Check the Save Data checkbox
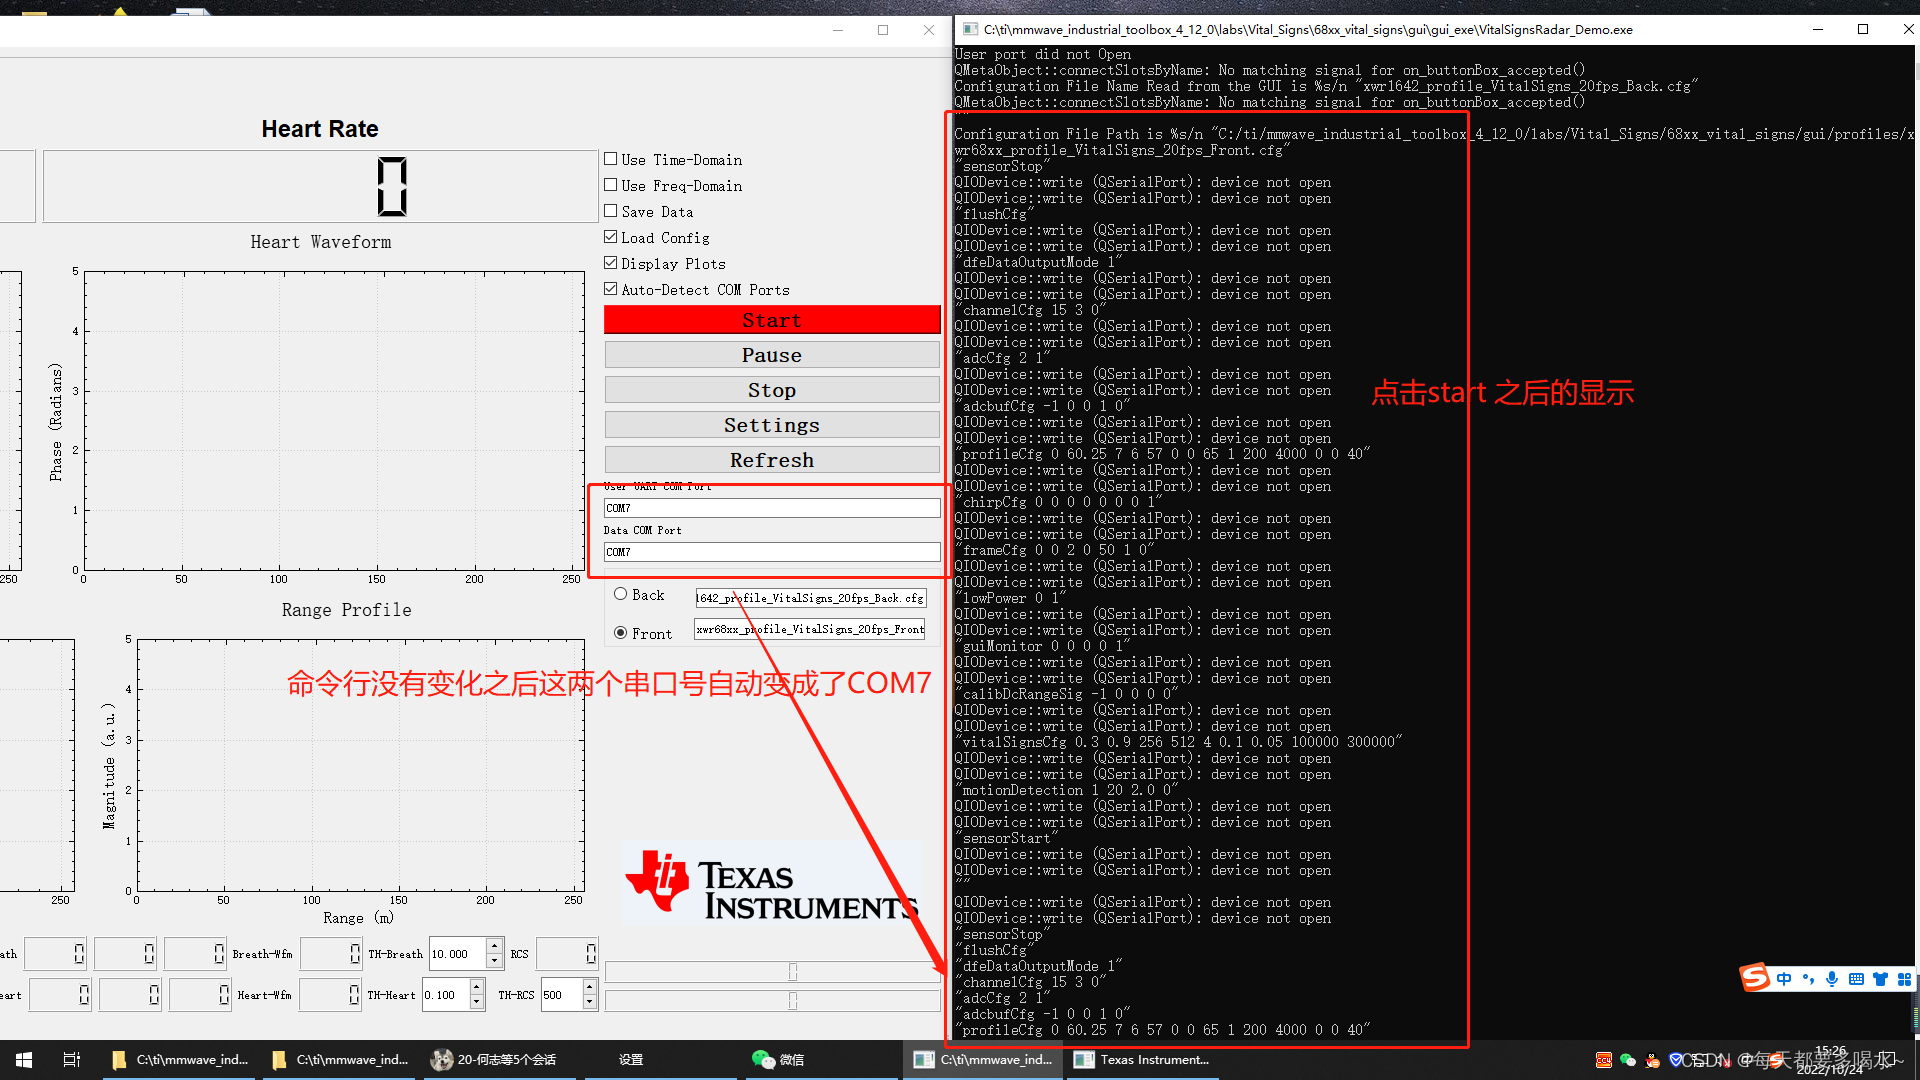The image size is (1920, 1080). pos(611,211)
